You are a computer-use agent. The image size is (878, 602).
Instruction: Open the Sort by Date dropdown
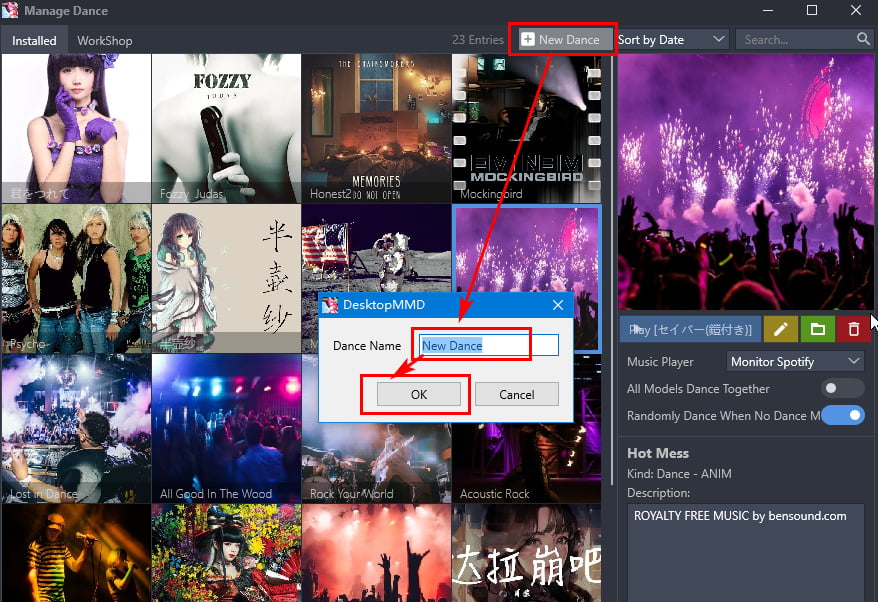tap(672, 39)
